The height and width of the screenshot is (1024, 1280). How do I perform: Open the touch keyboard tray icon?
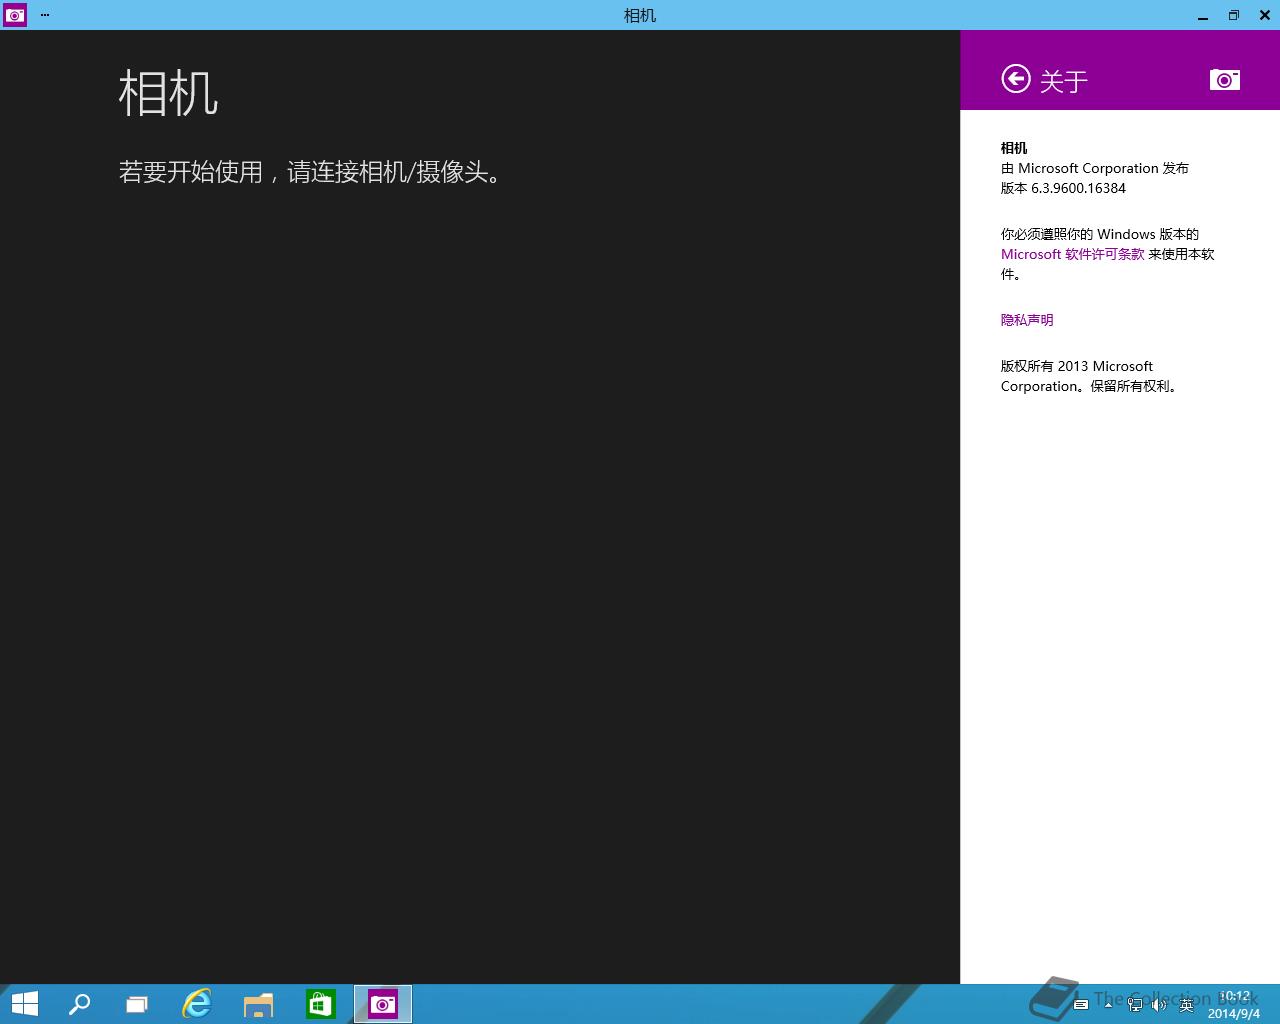pos(1081,1004)
